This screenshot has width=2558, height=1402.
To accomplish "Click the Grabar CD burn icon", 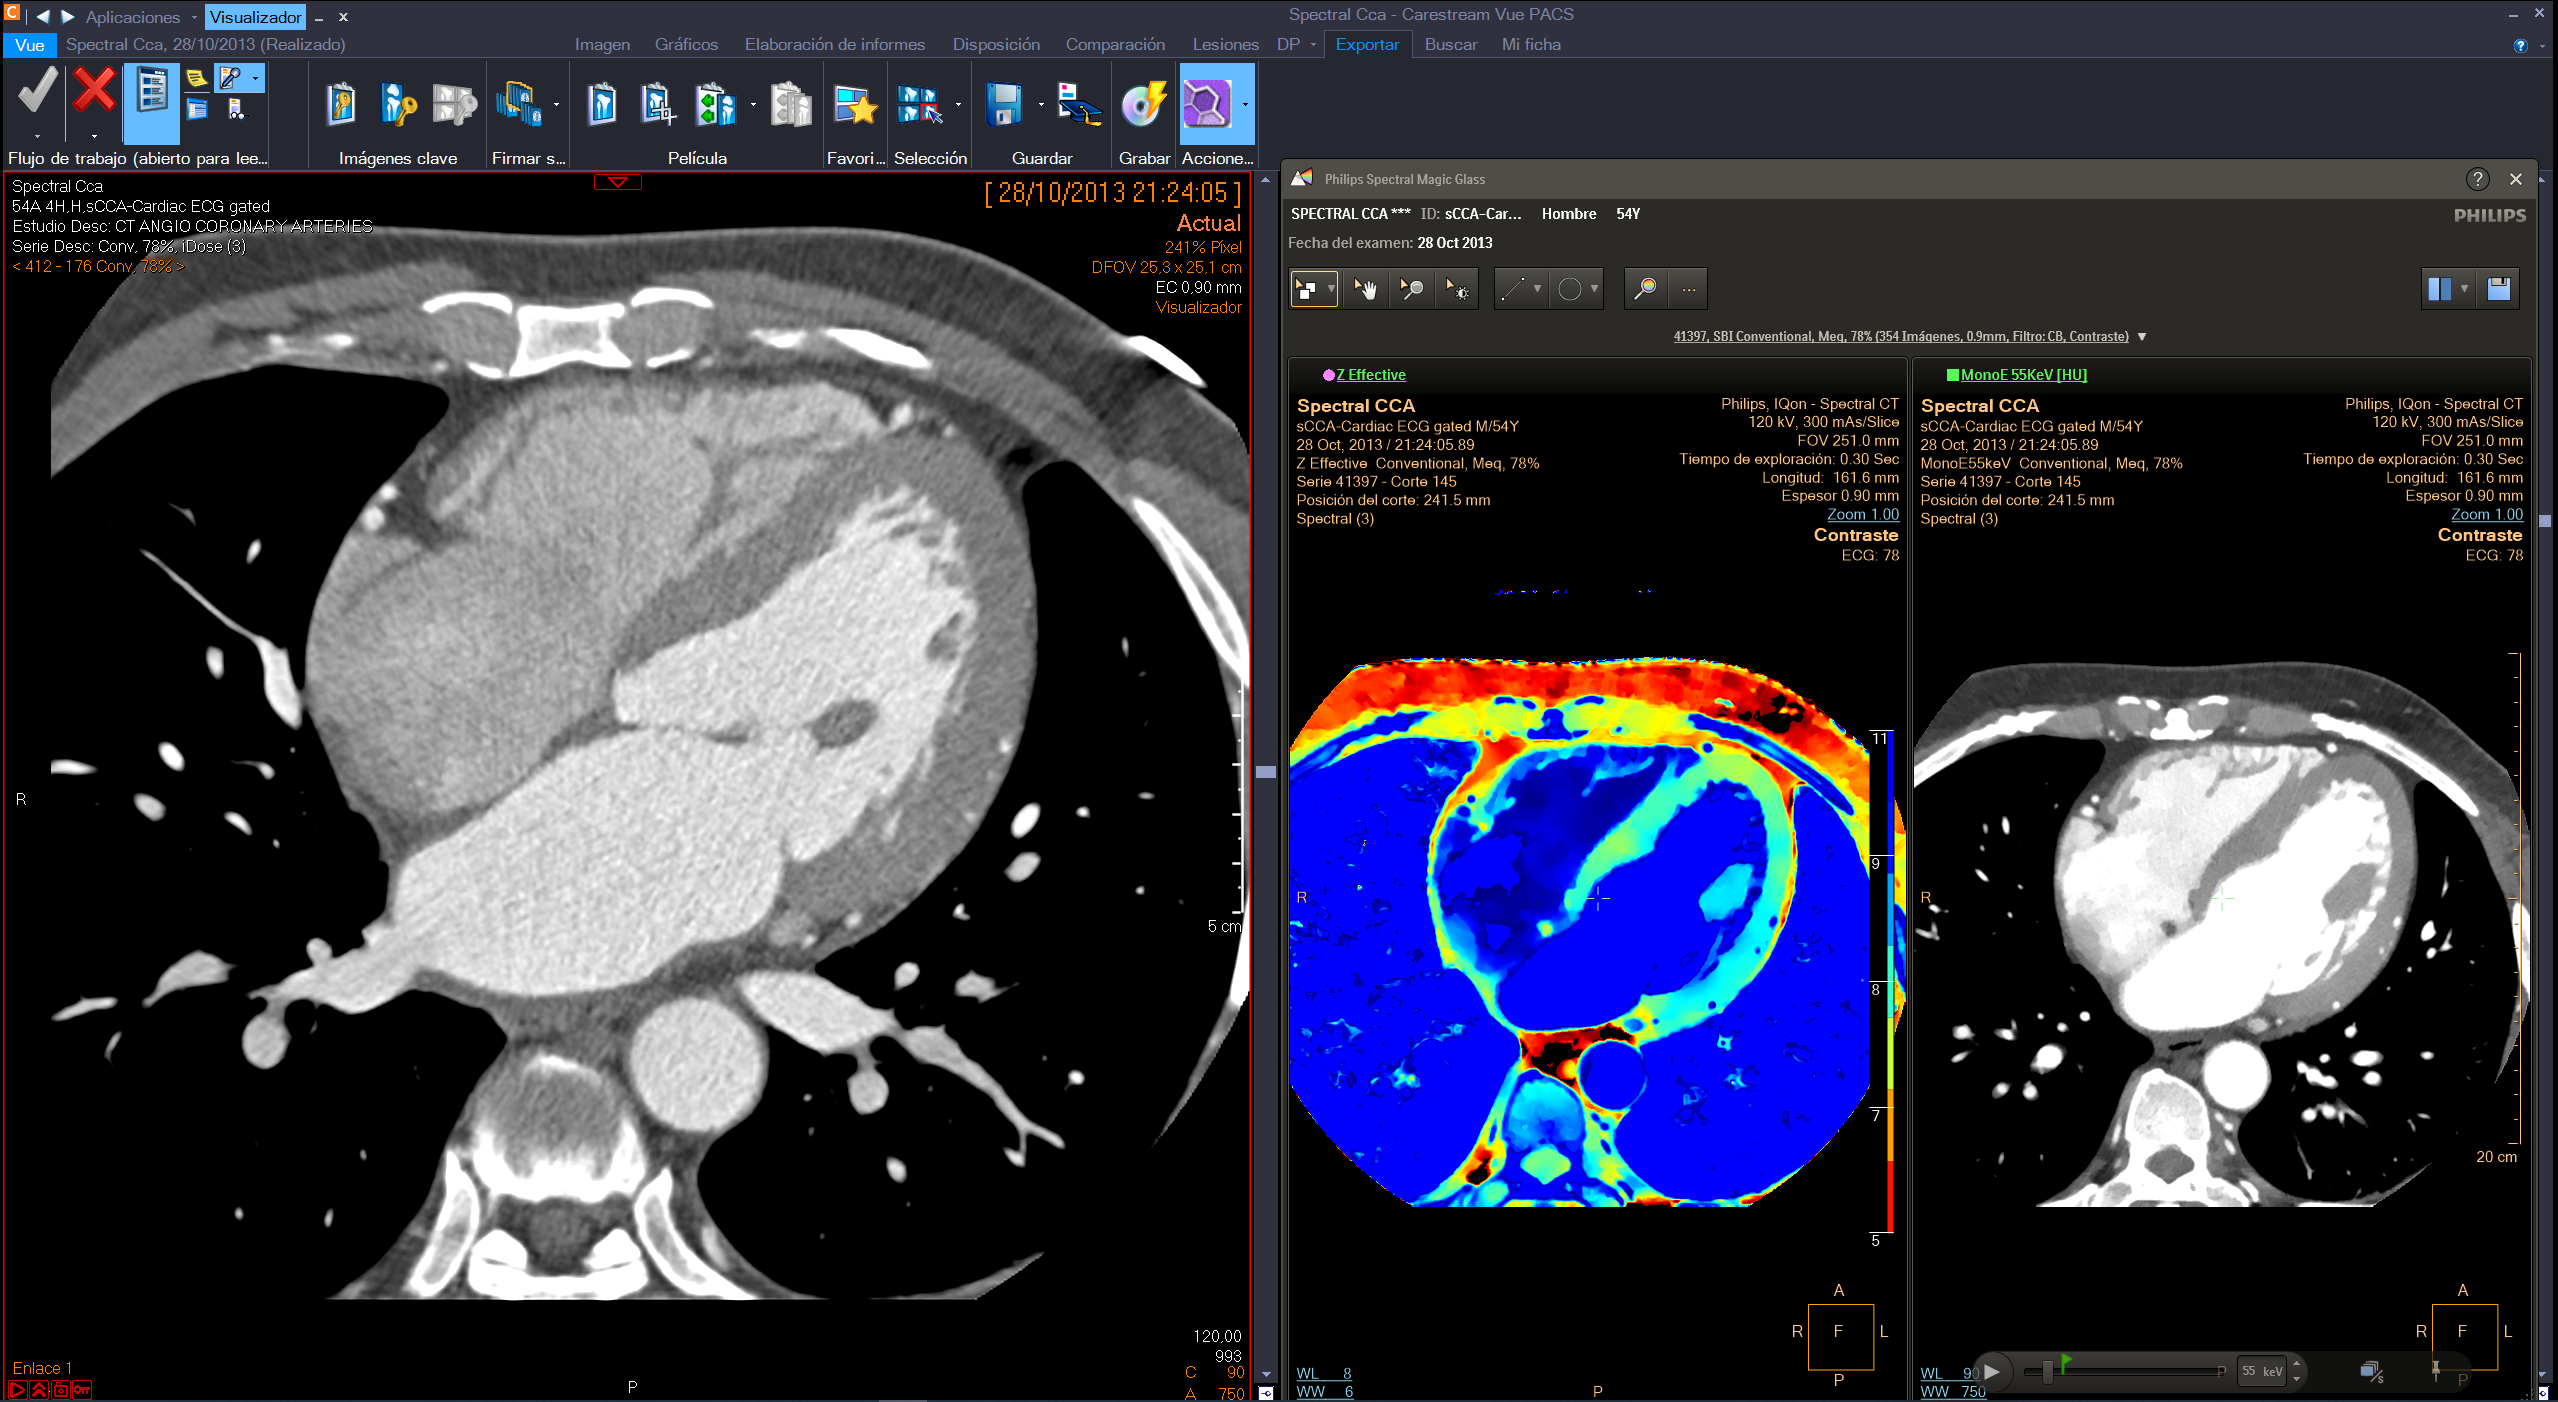I will coord(1143,104).
